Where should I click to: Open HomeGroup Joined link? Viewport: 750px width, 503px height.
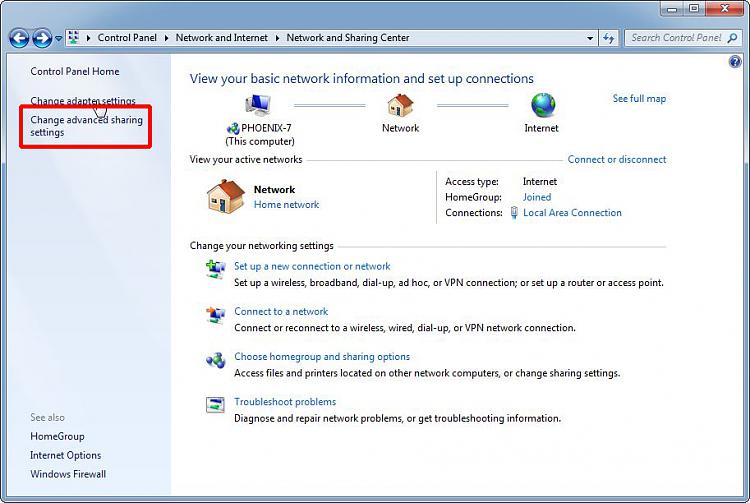coord(537,197)
